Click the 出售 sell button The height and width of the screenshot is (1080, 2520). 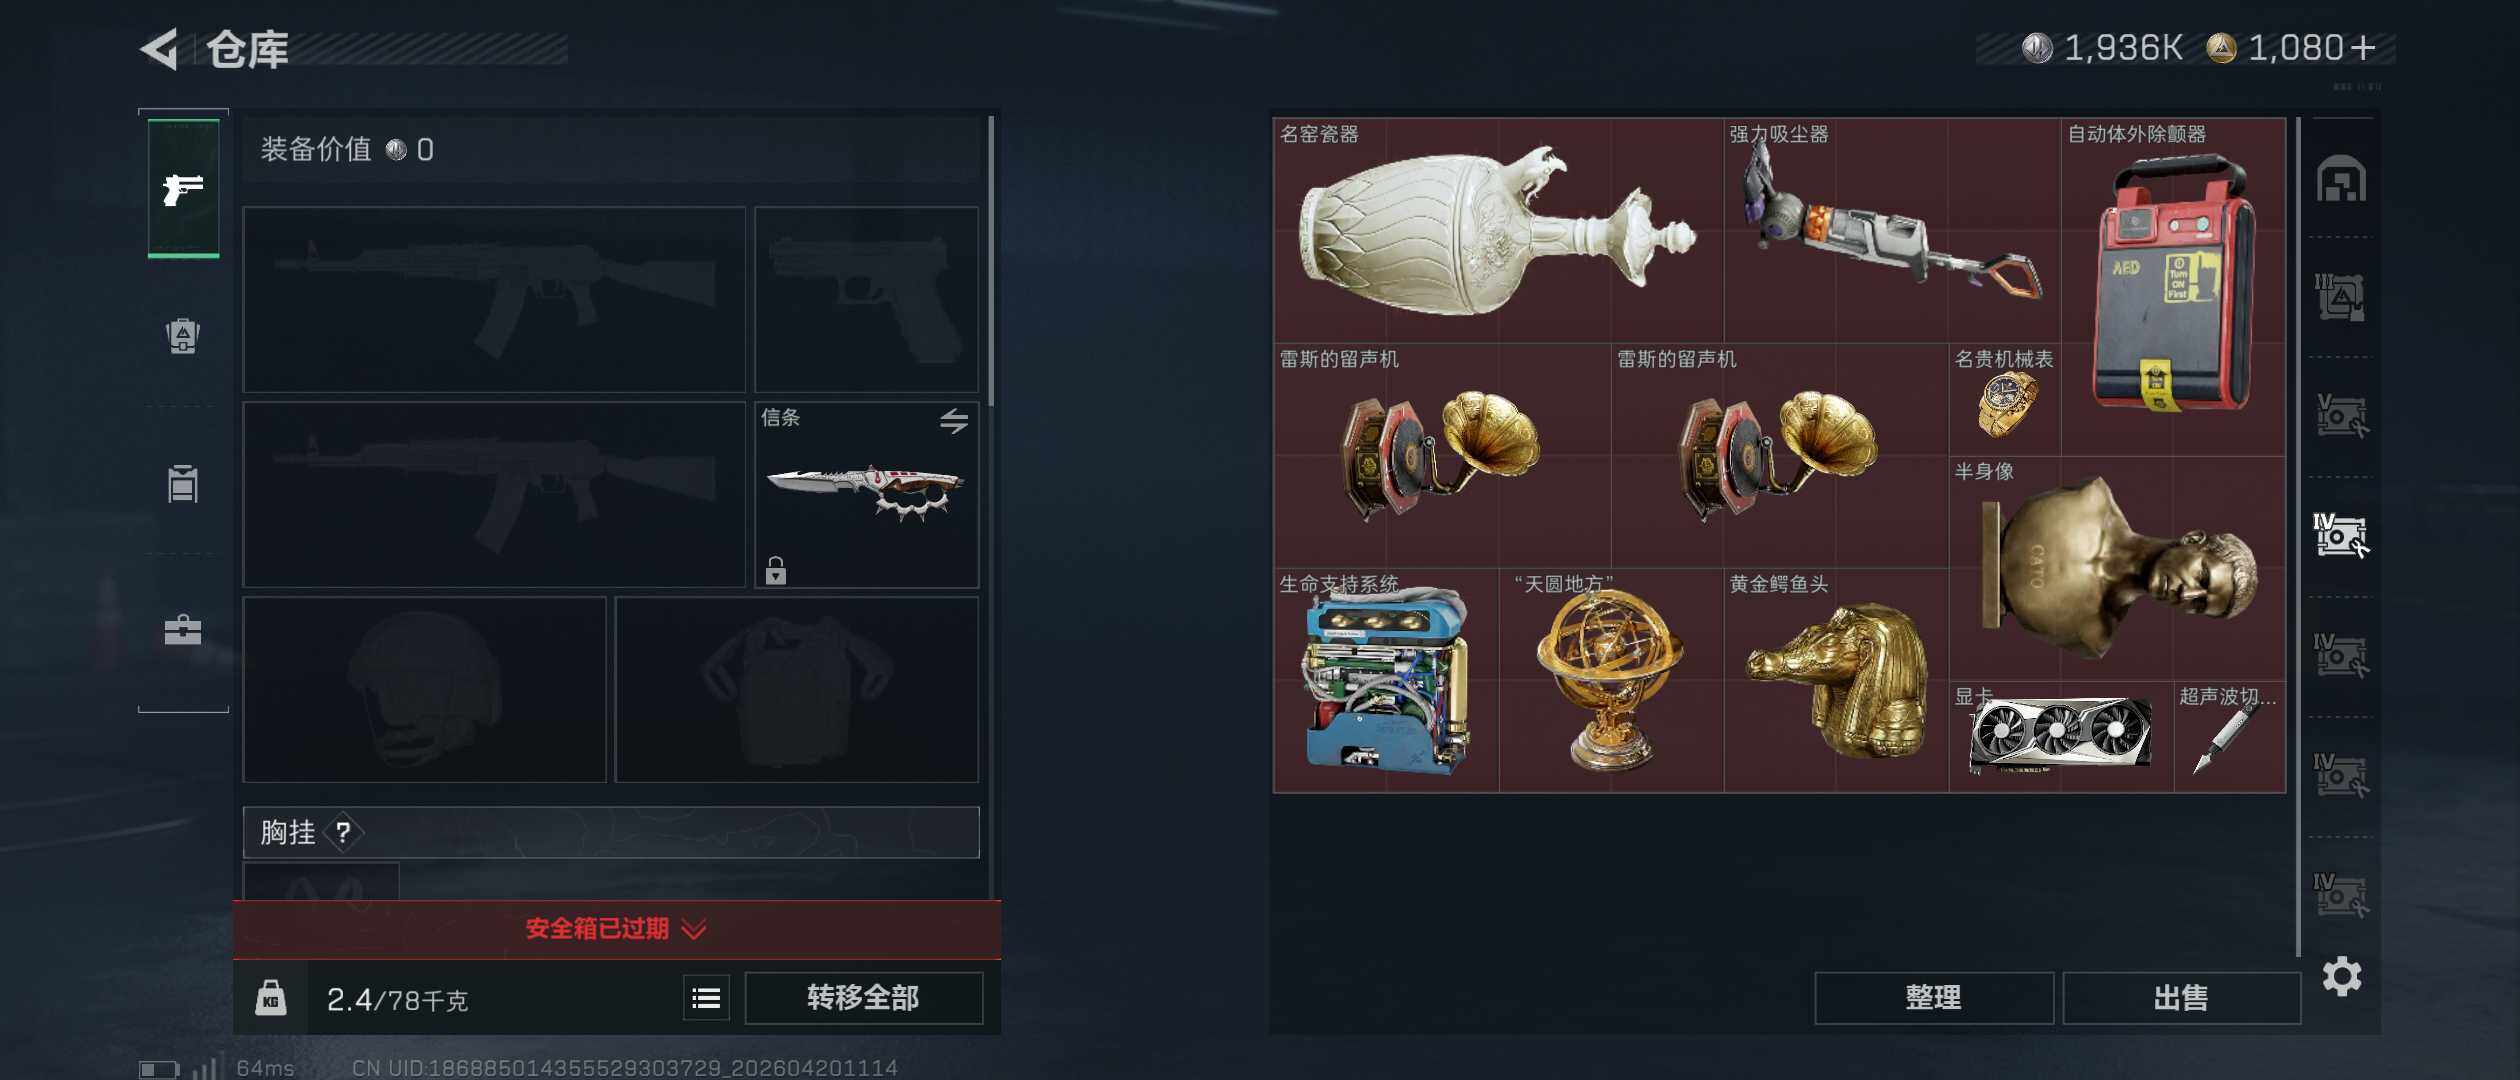click(2182, 998)
